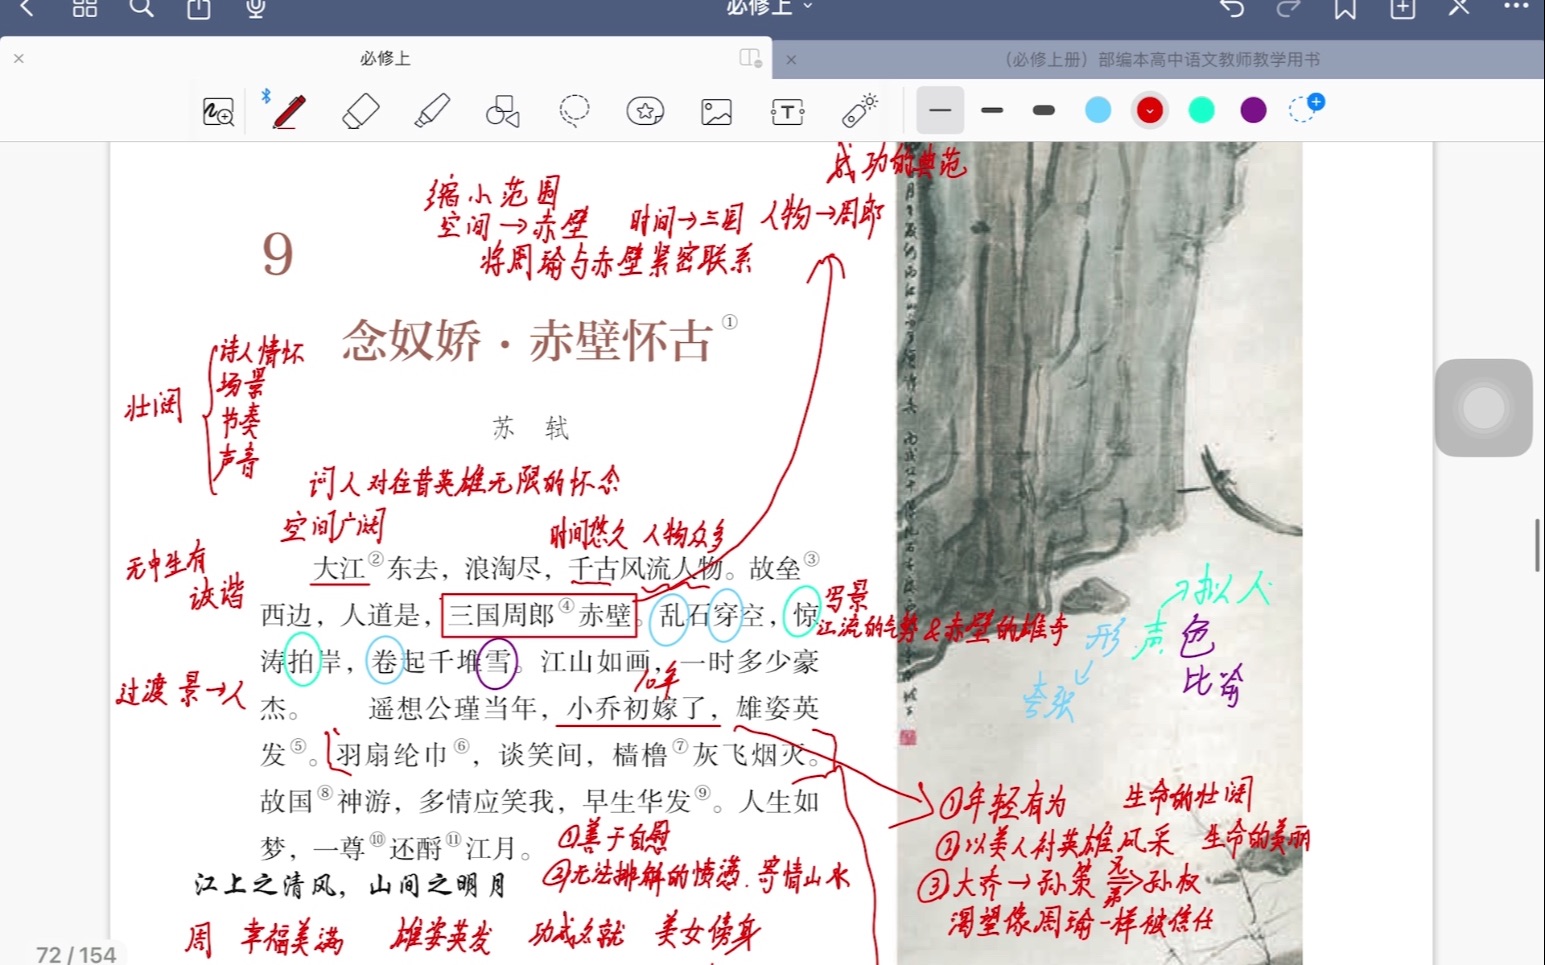
Task: Switch to the 必修上 tab
Action: point(385,59)
